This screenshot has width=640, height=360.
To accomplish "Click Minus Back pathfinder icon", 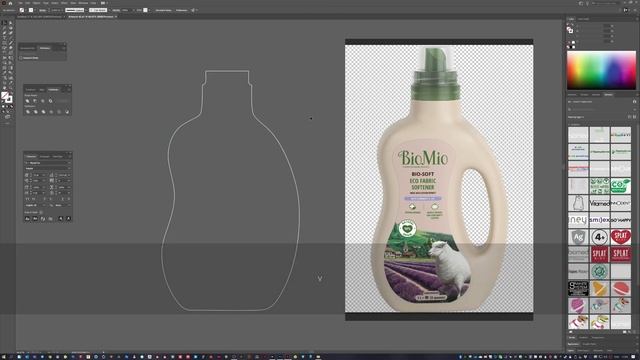I will [67, 112].
